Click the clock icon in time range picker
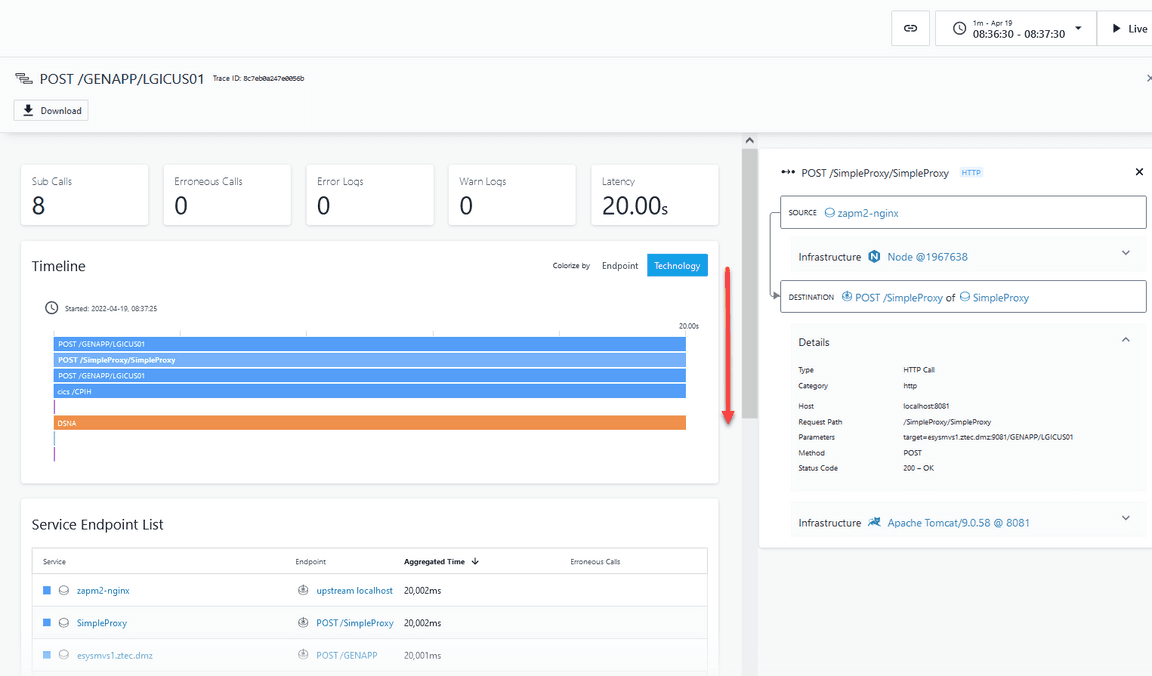This screenshot has height=676, width=1152. point(959,29)
